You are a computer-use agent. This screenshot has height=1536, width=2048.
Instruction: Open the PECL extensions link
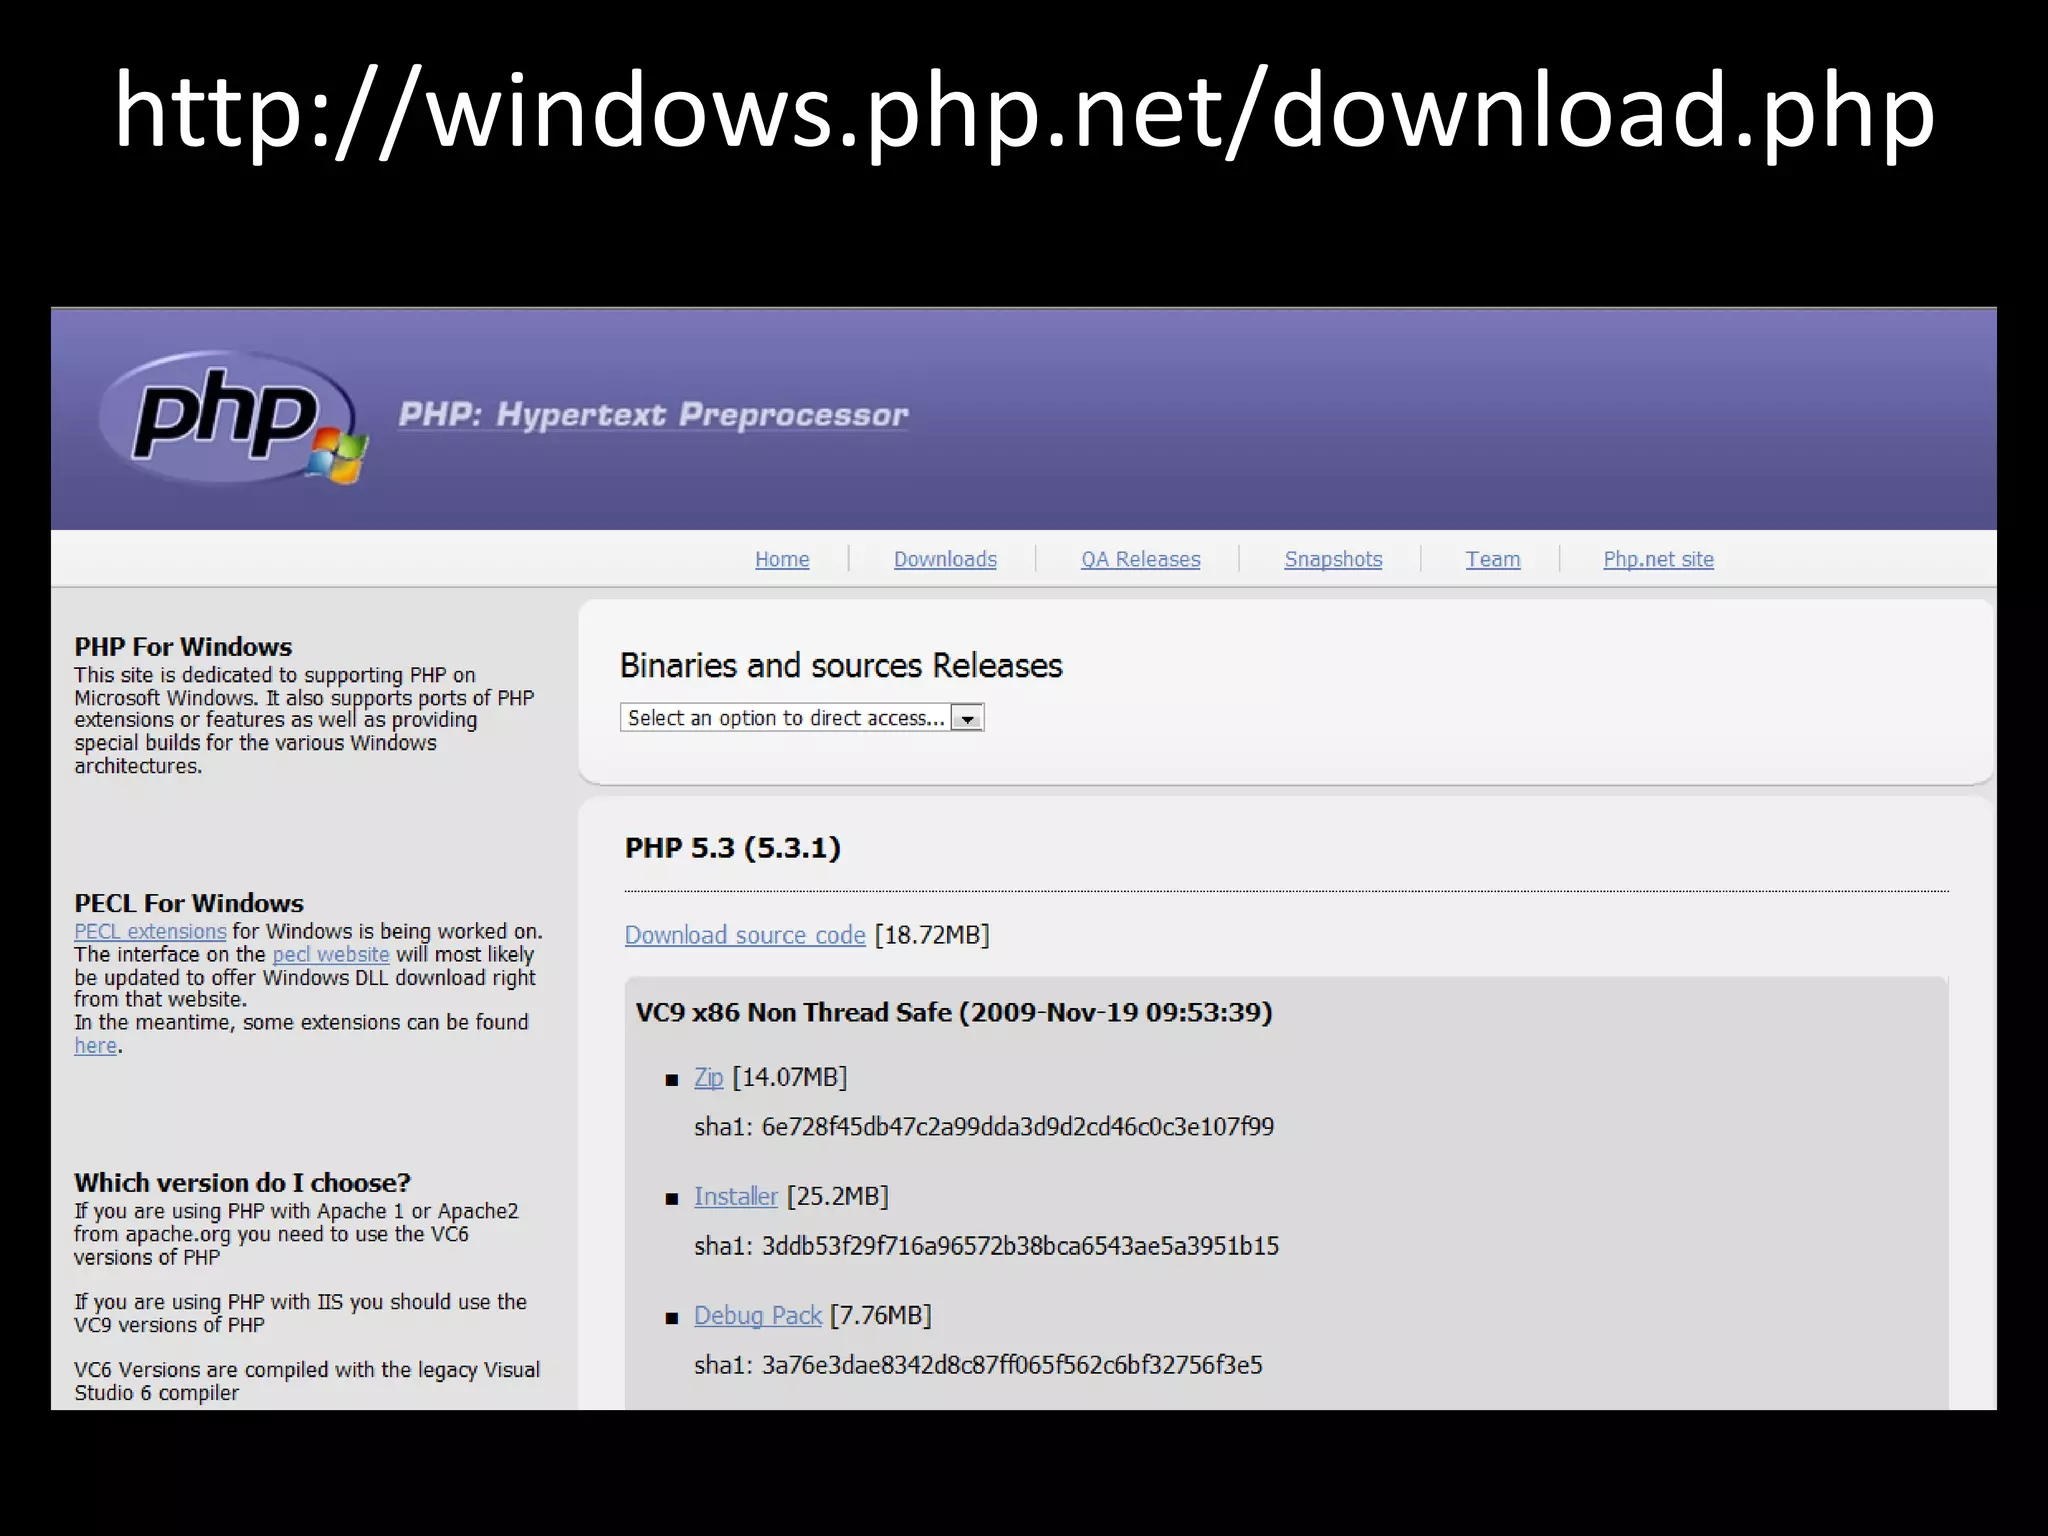(x=150, y=931)
